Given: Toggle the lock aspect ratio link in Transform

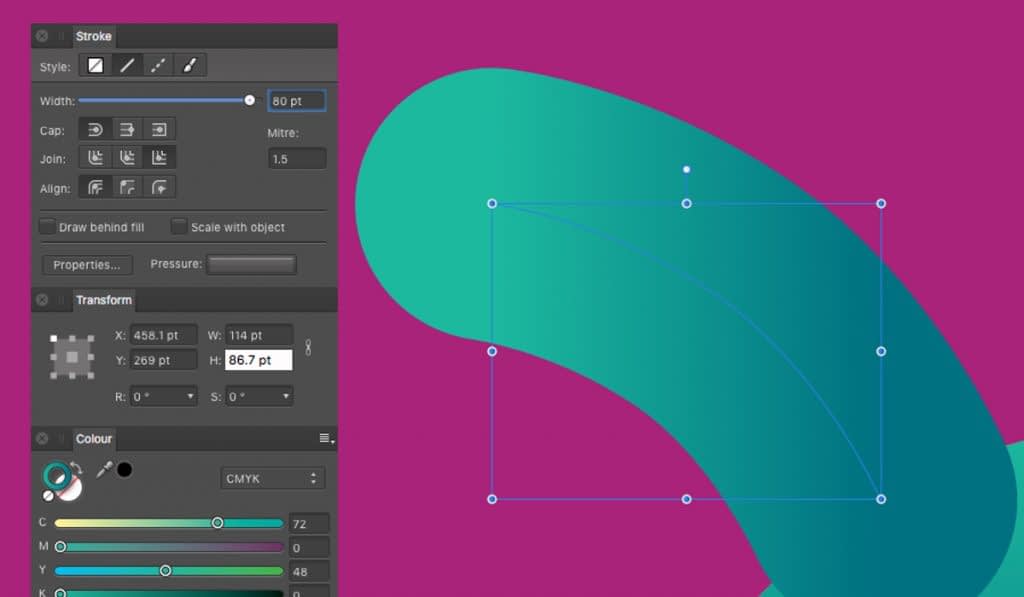Looking at the screenshot, I should click(308, 347).
